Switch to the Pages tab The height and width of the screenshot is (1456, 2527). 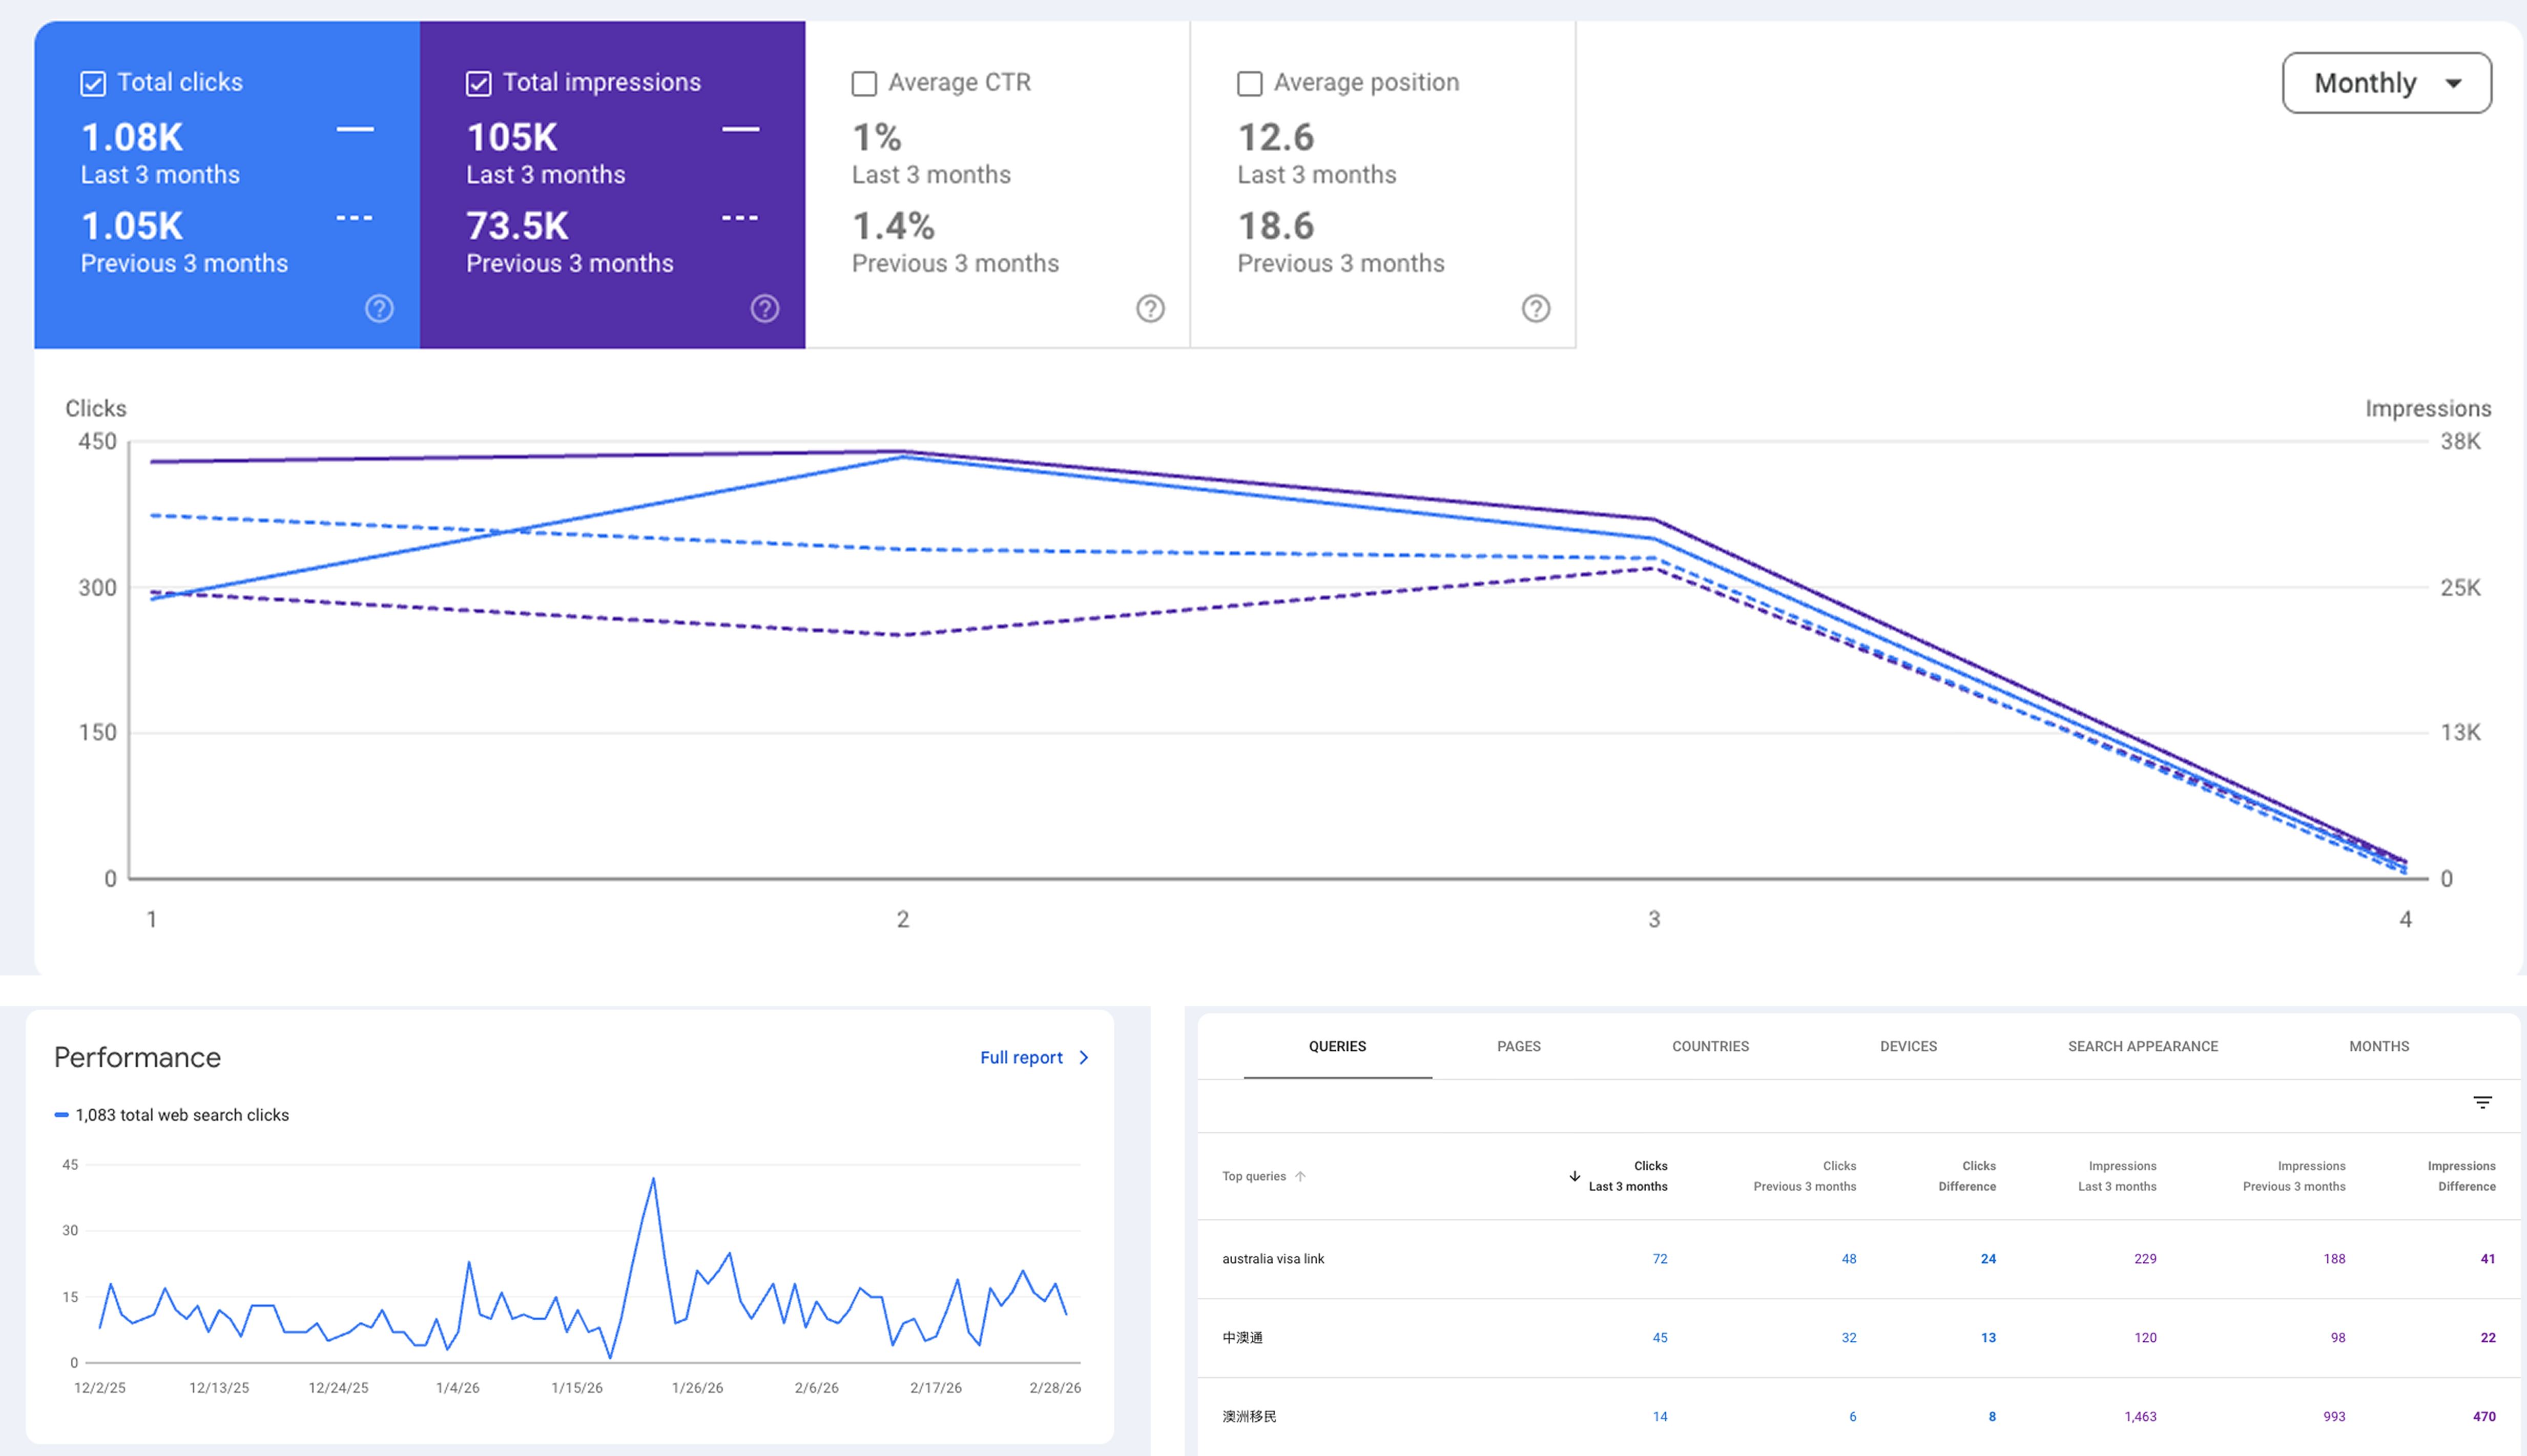[1518, 1046]
